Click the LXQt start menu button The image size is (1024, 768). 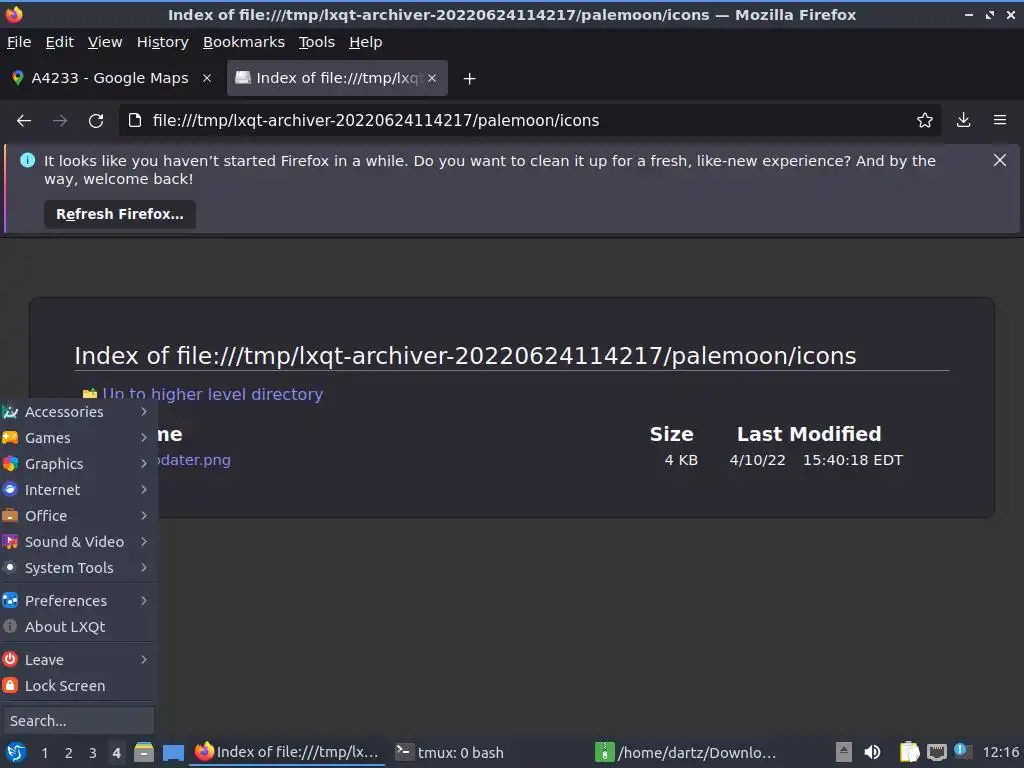[16, 752]
